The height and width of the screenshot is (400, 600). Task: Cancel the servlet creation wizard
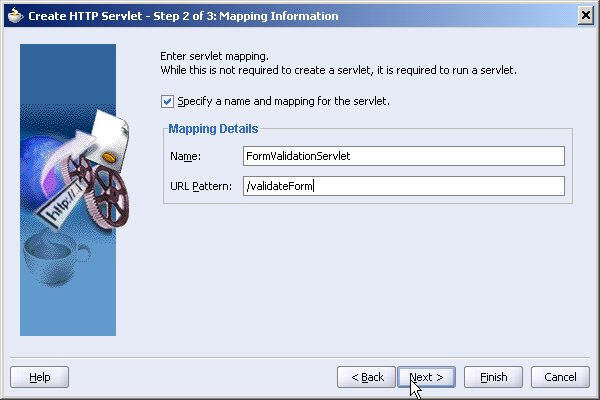(560, 377)
